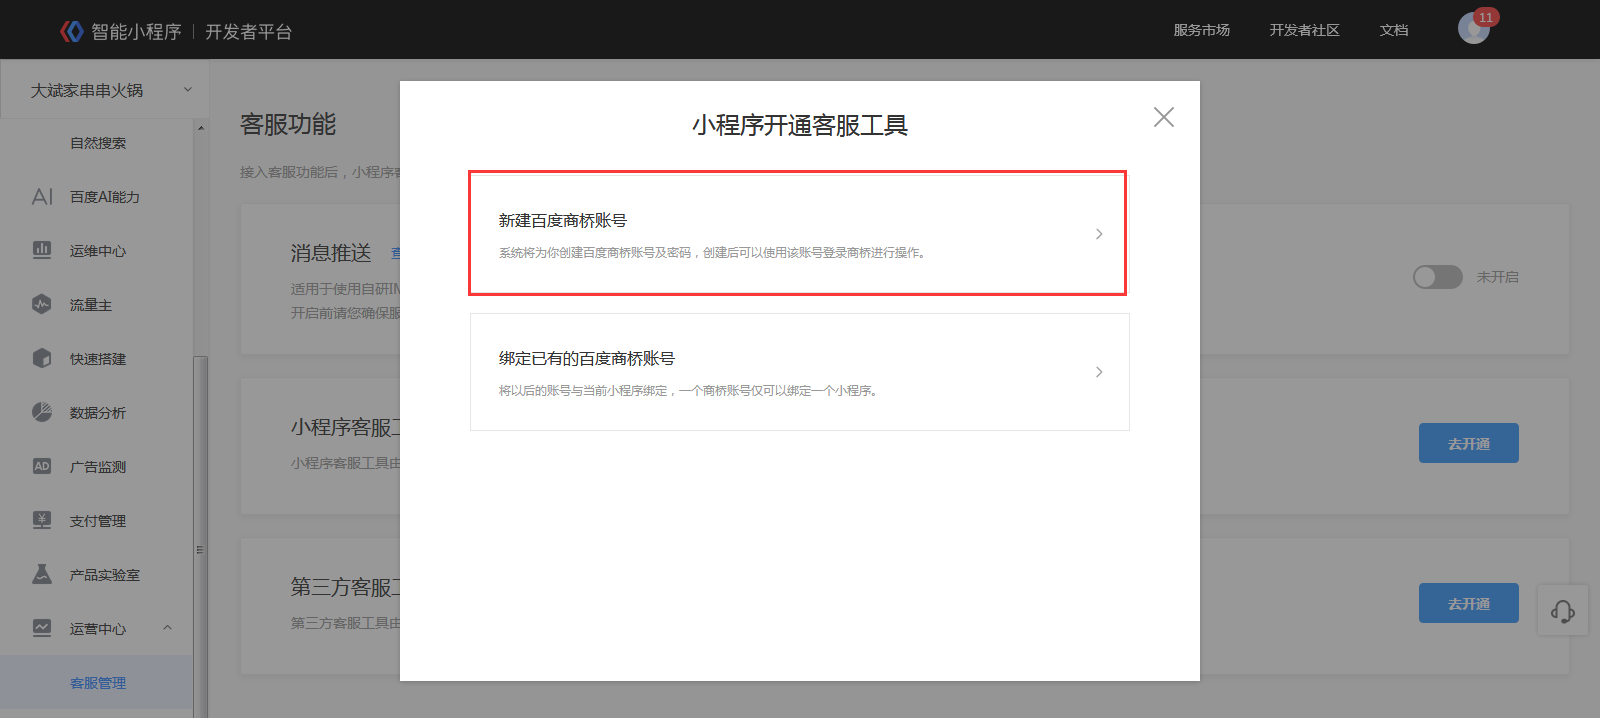This screenshot has width=1600, height=718.
Task: Open 服务市场 in top navigation
Action: click(x=1202, y=30)
